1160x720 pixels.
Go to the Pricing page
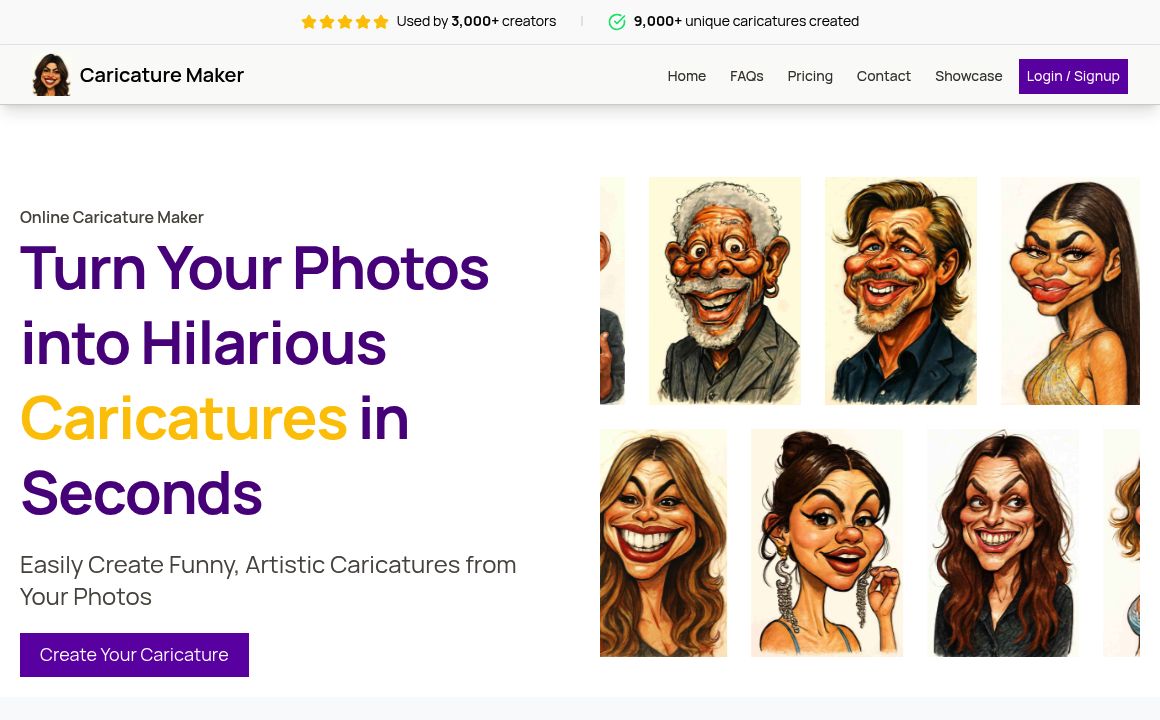point(810,75)
